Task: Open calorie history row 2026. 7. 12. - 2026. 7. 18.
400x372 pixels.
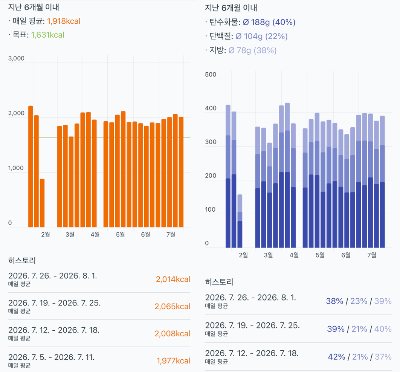Action: (x=99, y=334)
